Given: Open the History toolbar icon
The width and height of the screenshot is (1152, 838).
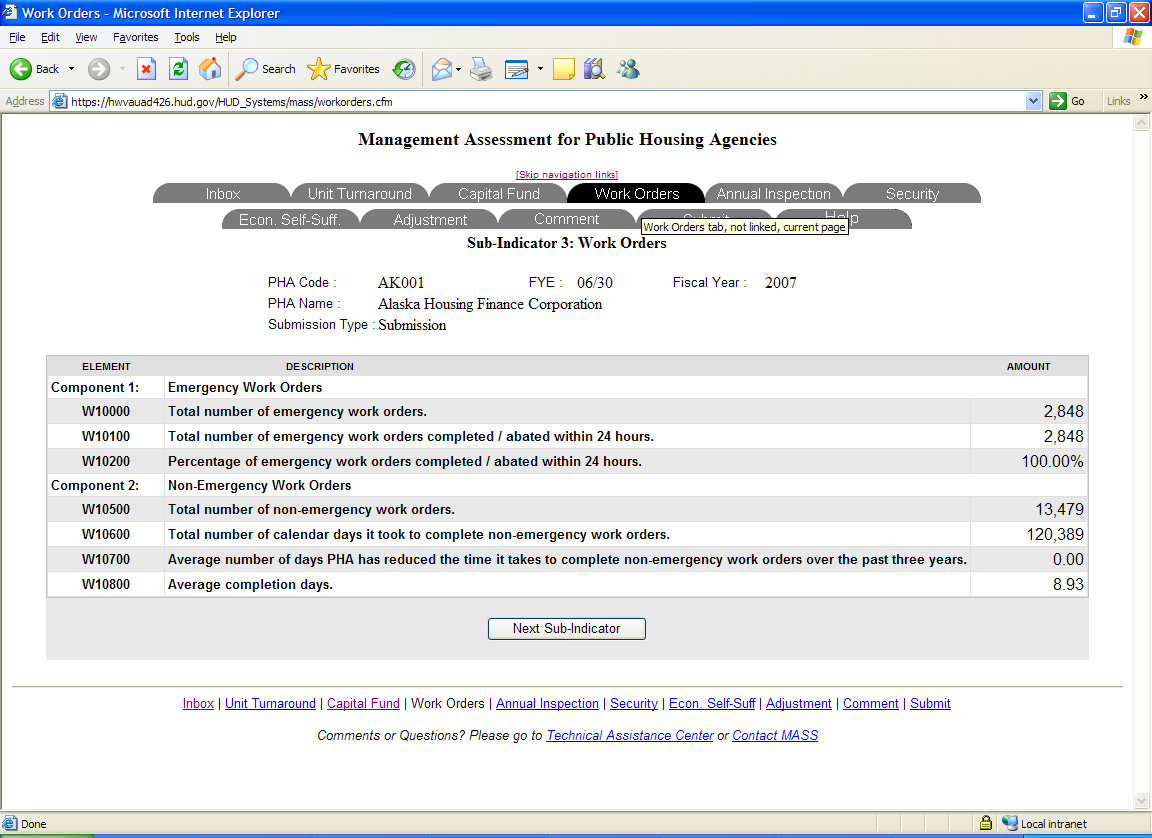Looking at the screenshot, I should point(404,69).
